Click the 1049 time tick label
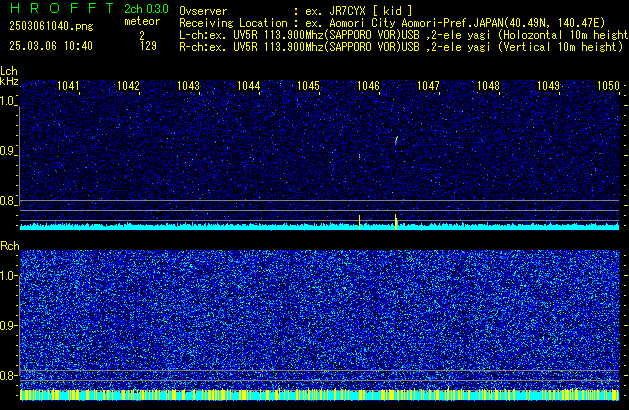Screen dimensions: 629x410 point(548,86)
